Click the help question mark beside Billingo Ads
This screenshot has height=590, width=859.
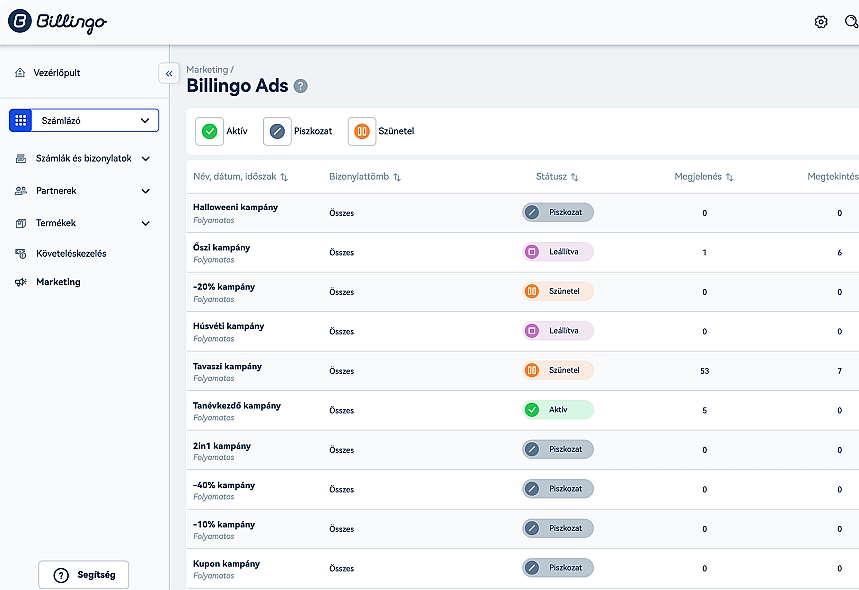pos(301,87)
